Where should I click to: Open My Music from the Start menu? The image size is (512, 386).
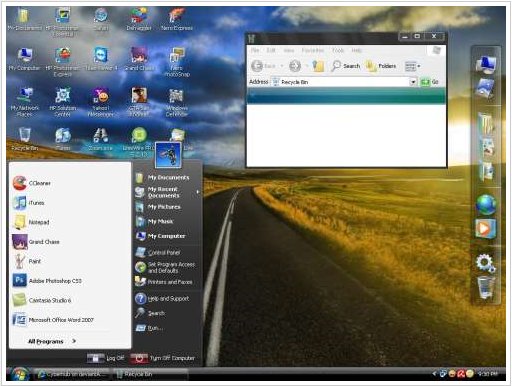tap(154, 221)
